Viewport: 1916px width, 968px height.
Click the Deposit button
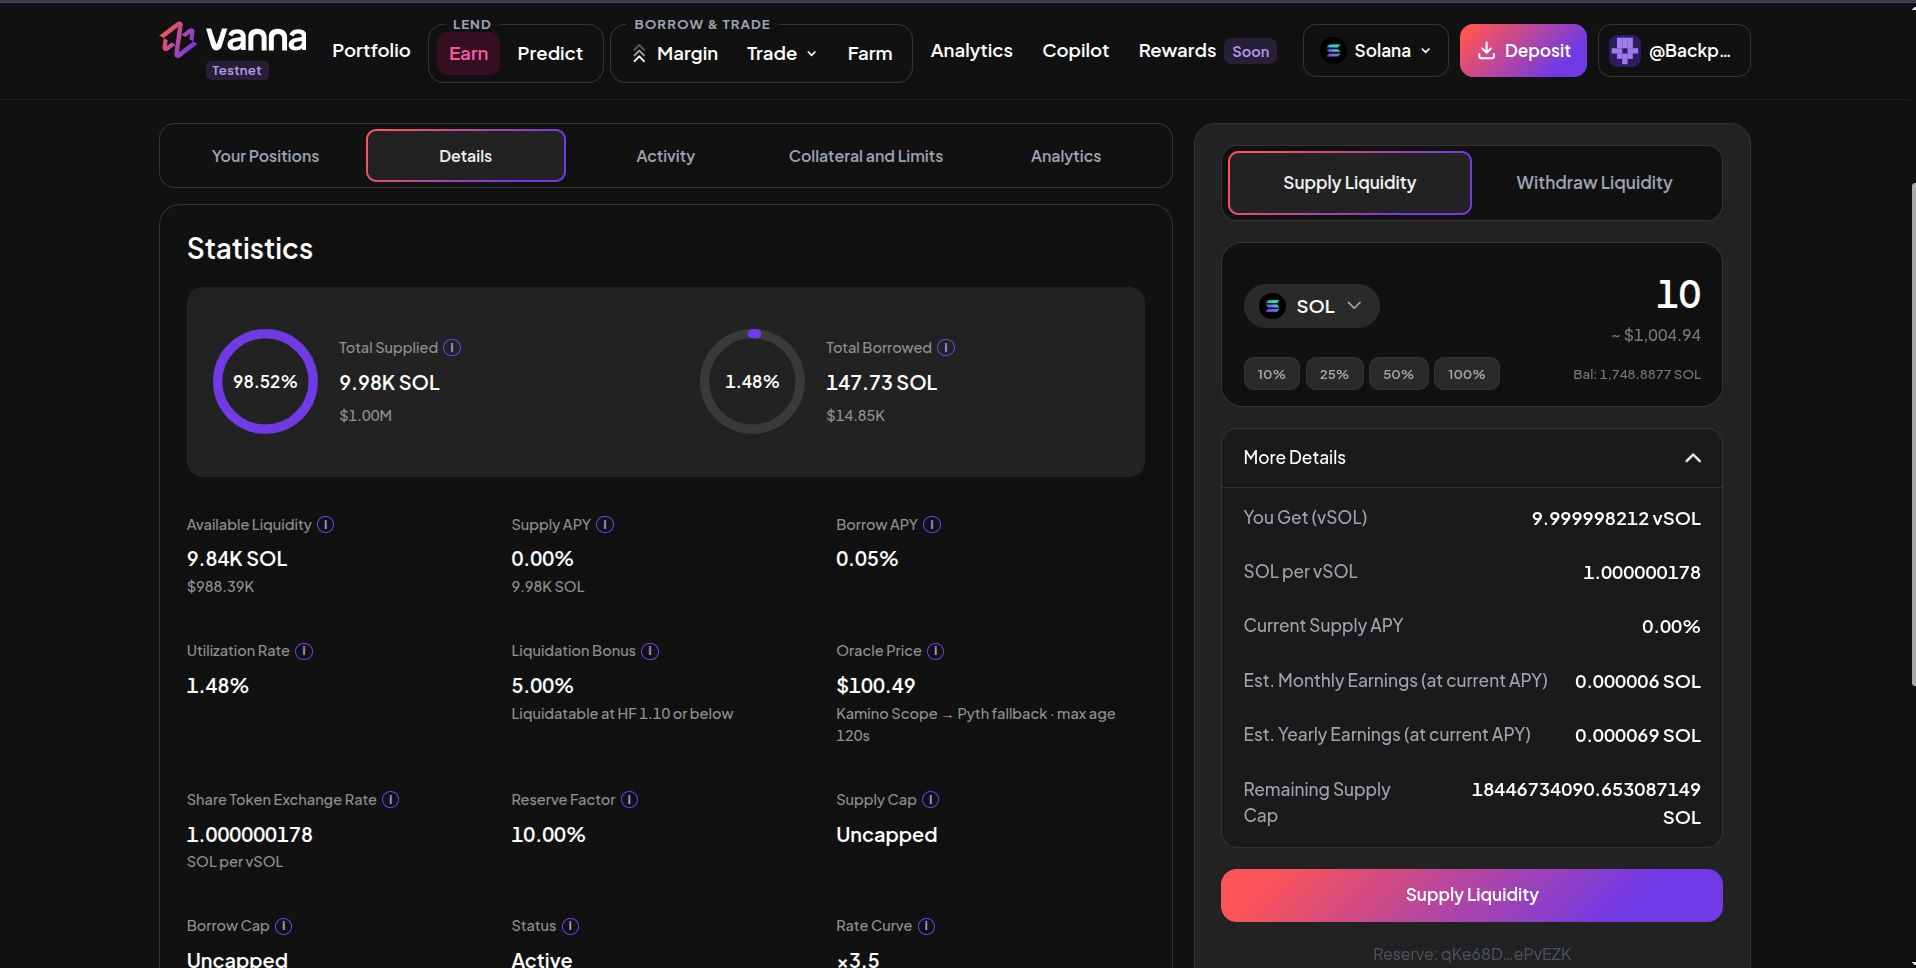click(x=1523, y=51)
